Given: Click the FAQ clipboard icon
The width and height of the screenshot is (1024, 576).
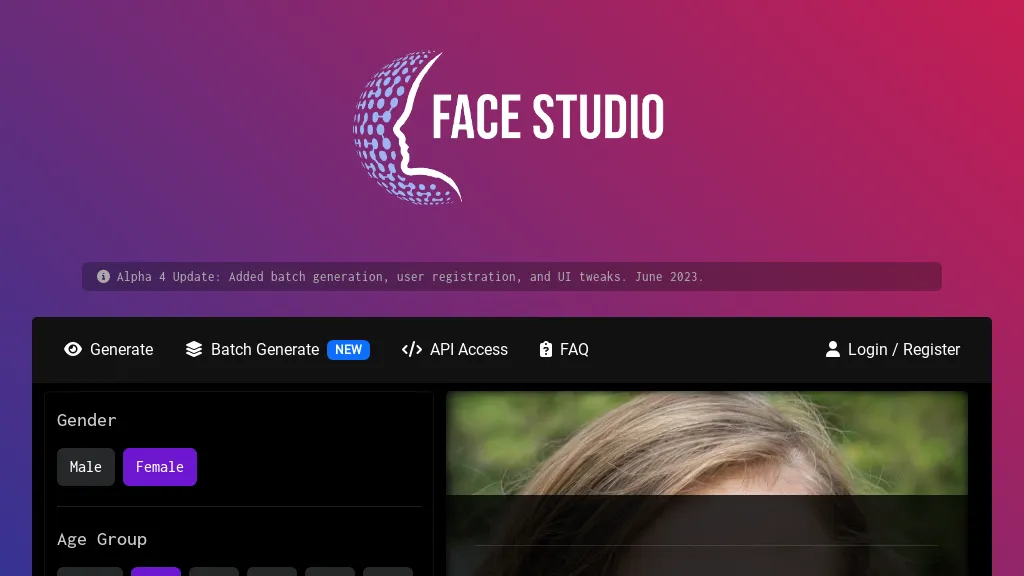Looking at the screenshot, I should click(545, 349).
